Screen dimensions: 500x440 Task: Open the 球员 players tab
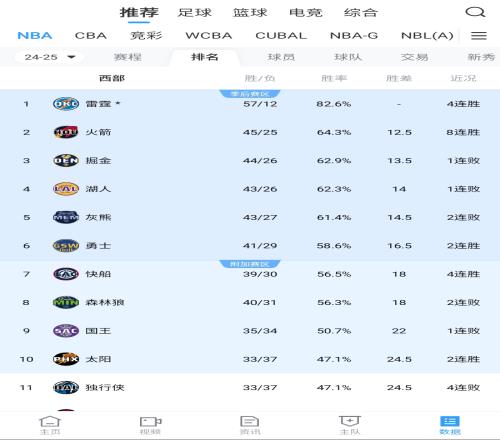coord(281,57)
